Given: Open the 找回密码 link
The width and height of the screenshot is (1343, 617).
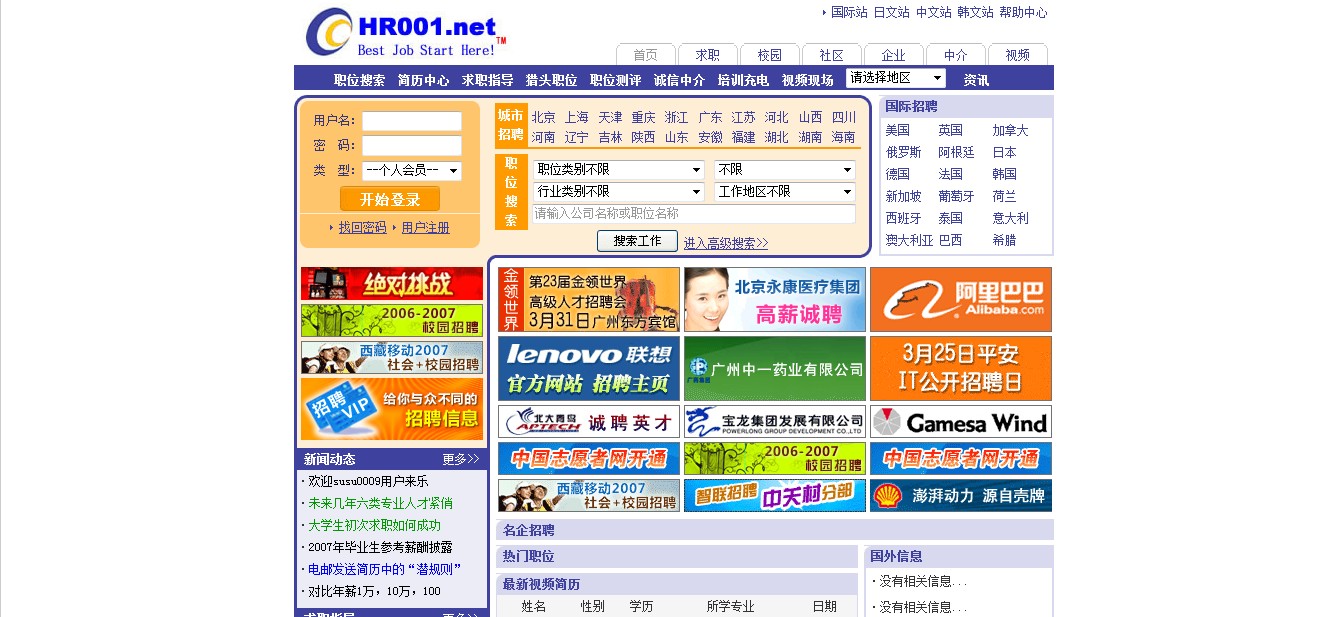Looking at the screenshot, I should (362, 228).
